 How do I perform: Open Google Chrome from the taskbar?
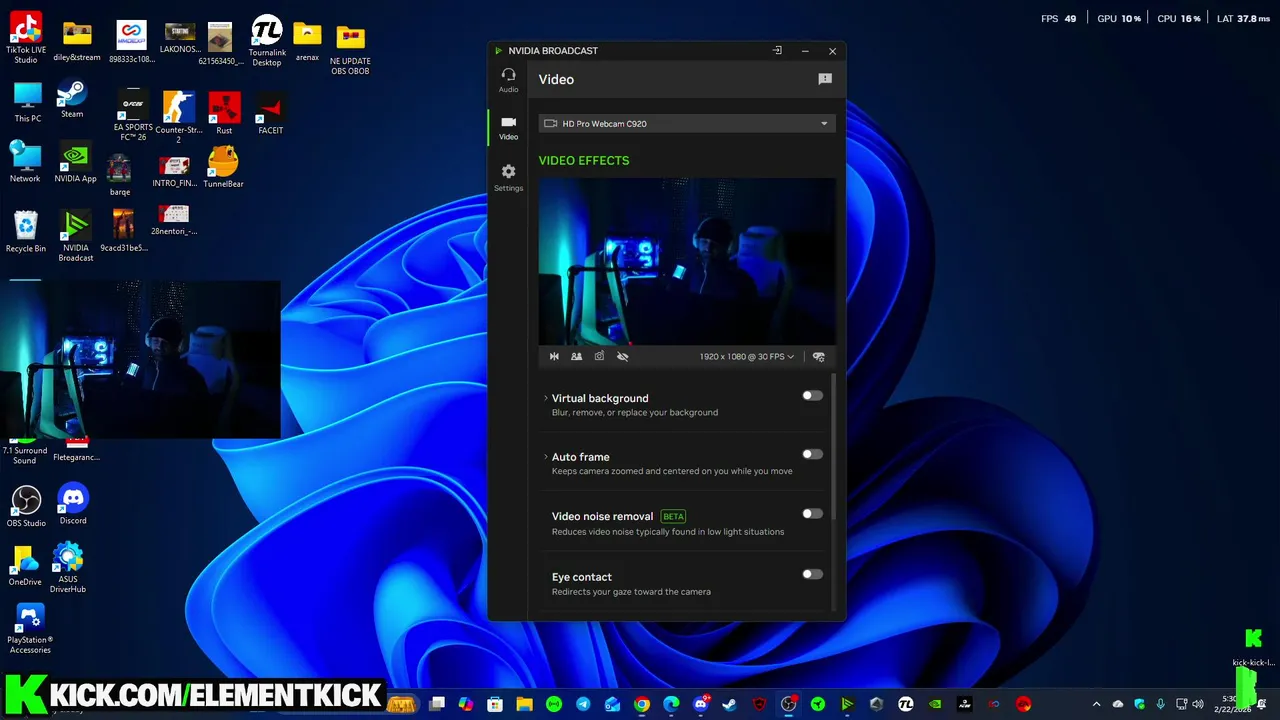click(x=641, y=704)
